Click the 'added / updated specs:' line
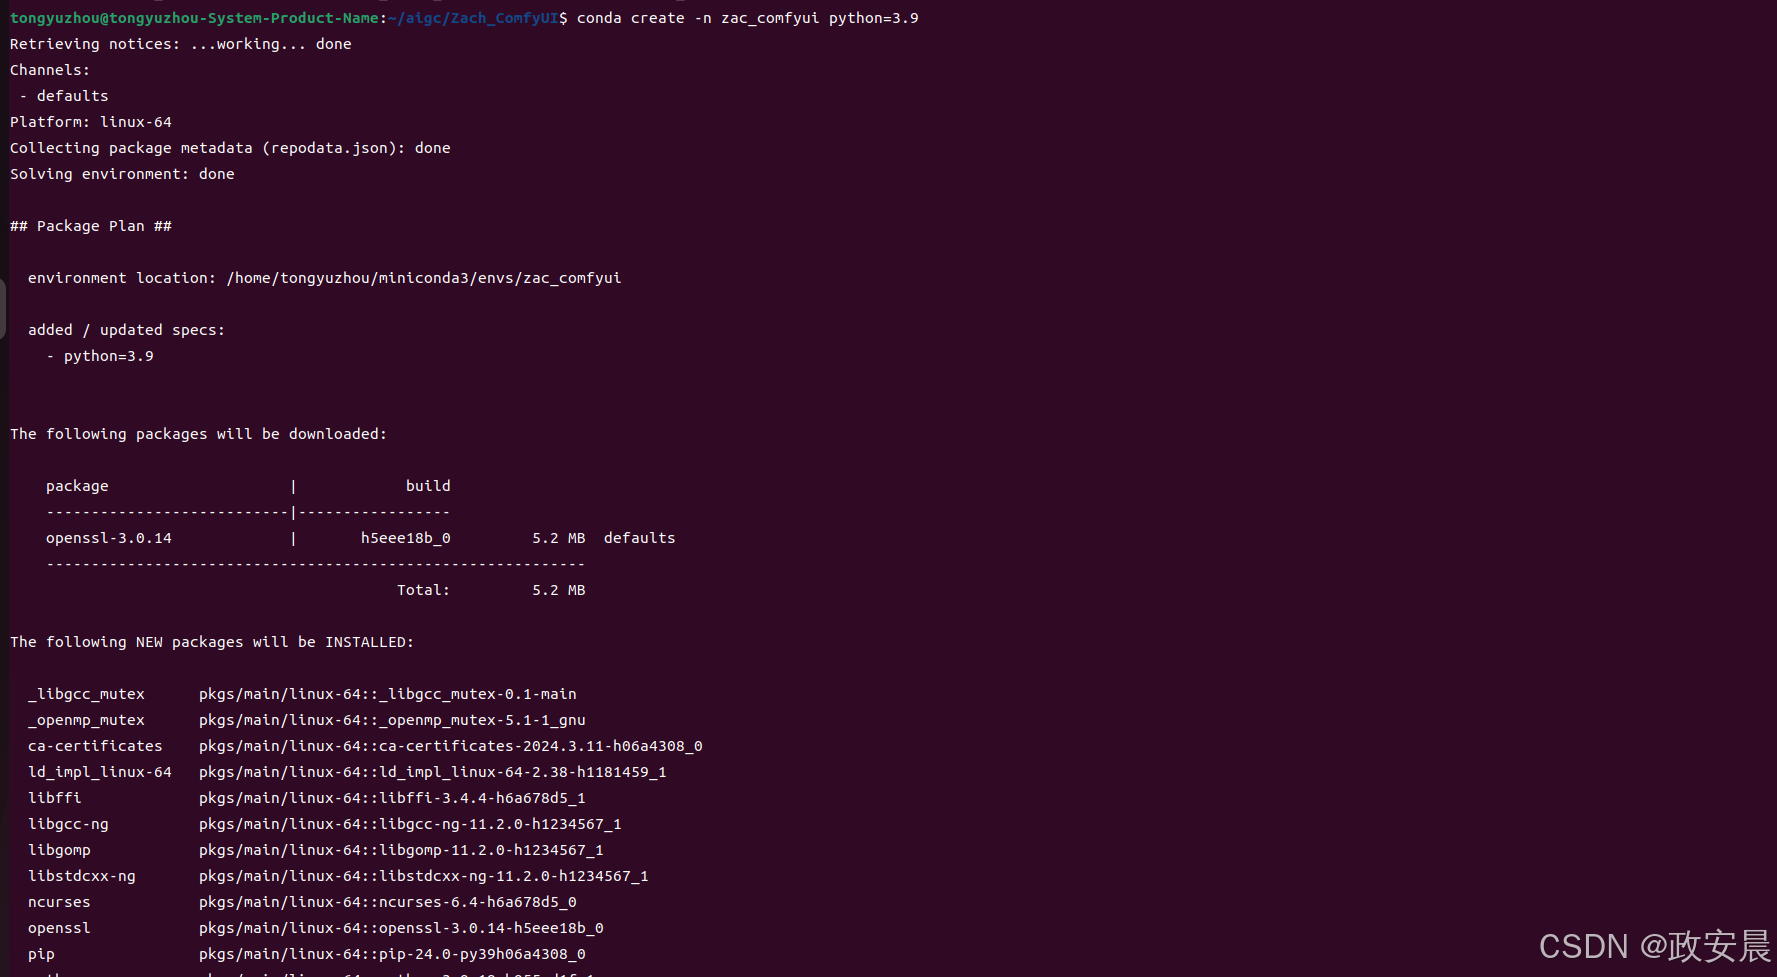Screen dimensions: 1777x977 127,330
